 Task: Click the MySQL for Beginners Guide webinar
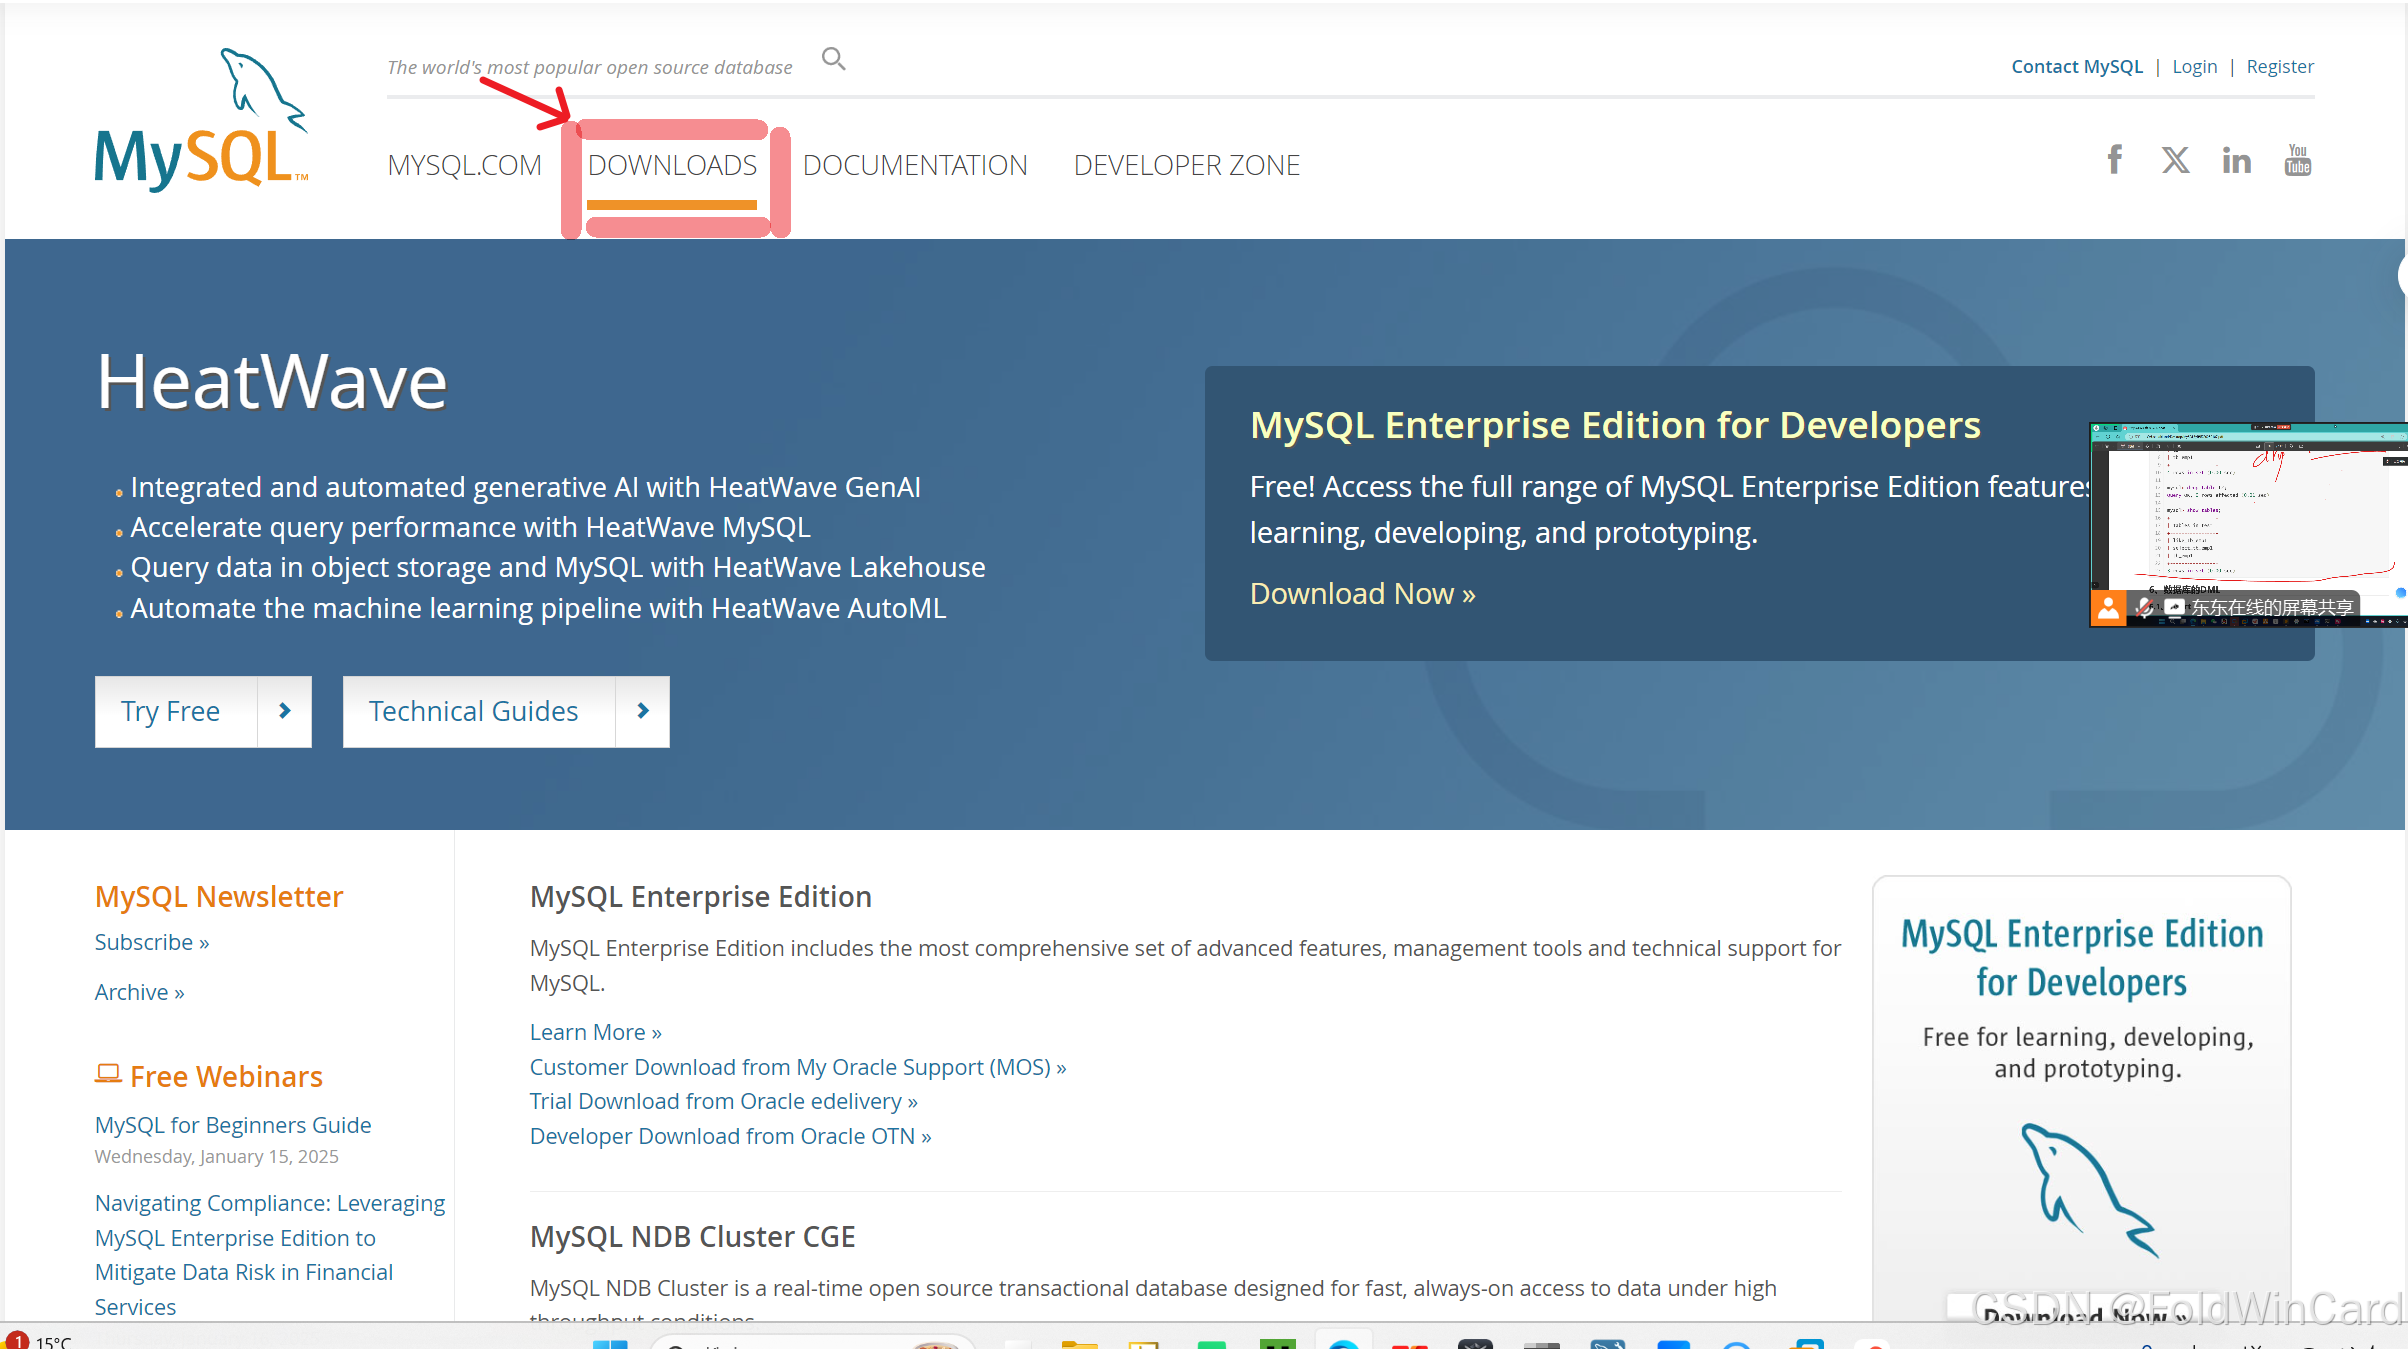point(233,1125)
